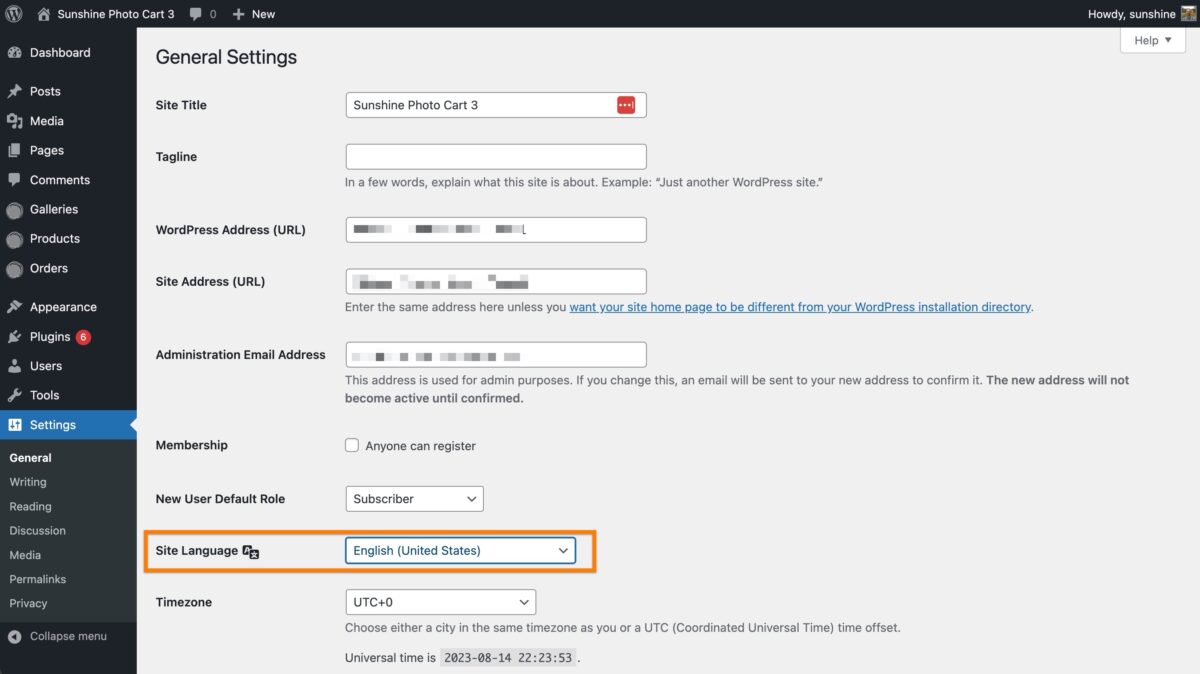Open the Site Language dropdown
This screenshot has width=1200, height=674.
click(x=460, y=551)
